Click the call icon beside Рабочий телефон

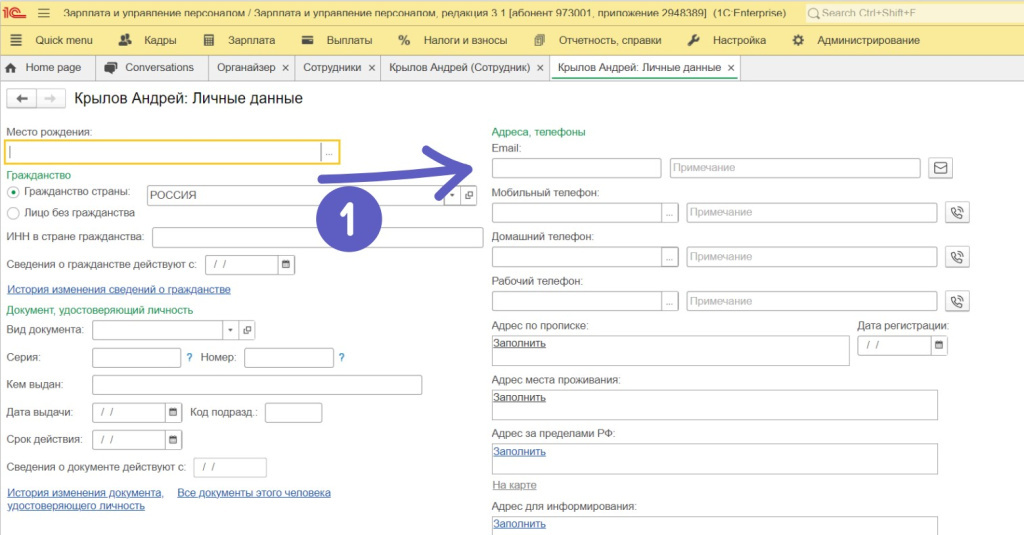(958, 301)
